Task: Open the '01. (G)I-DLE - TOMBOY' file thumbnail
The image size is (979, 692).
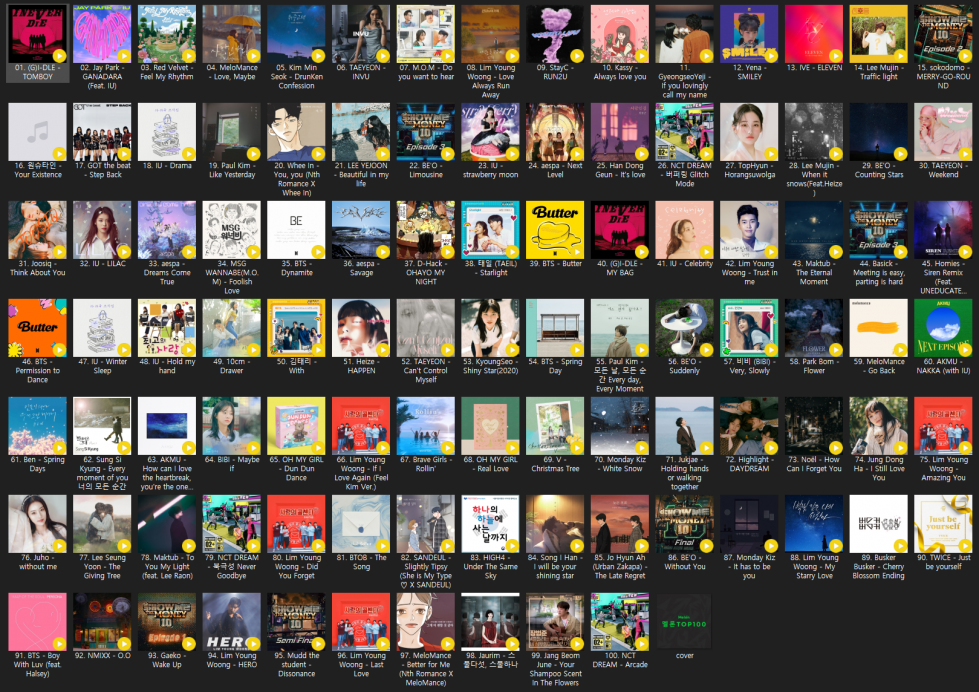Action: pos(37,34)
